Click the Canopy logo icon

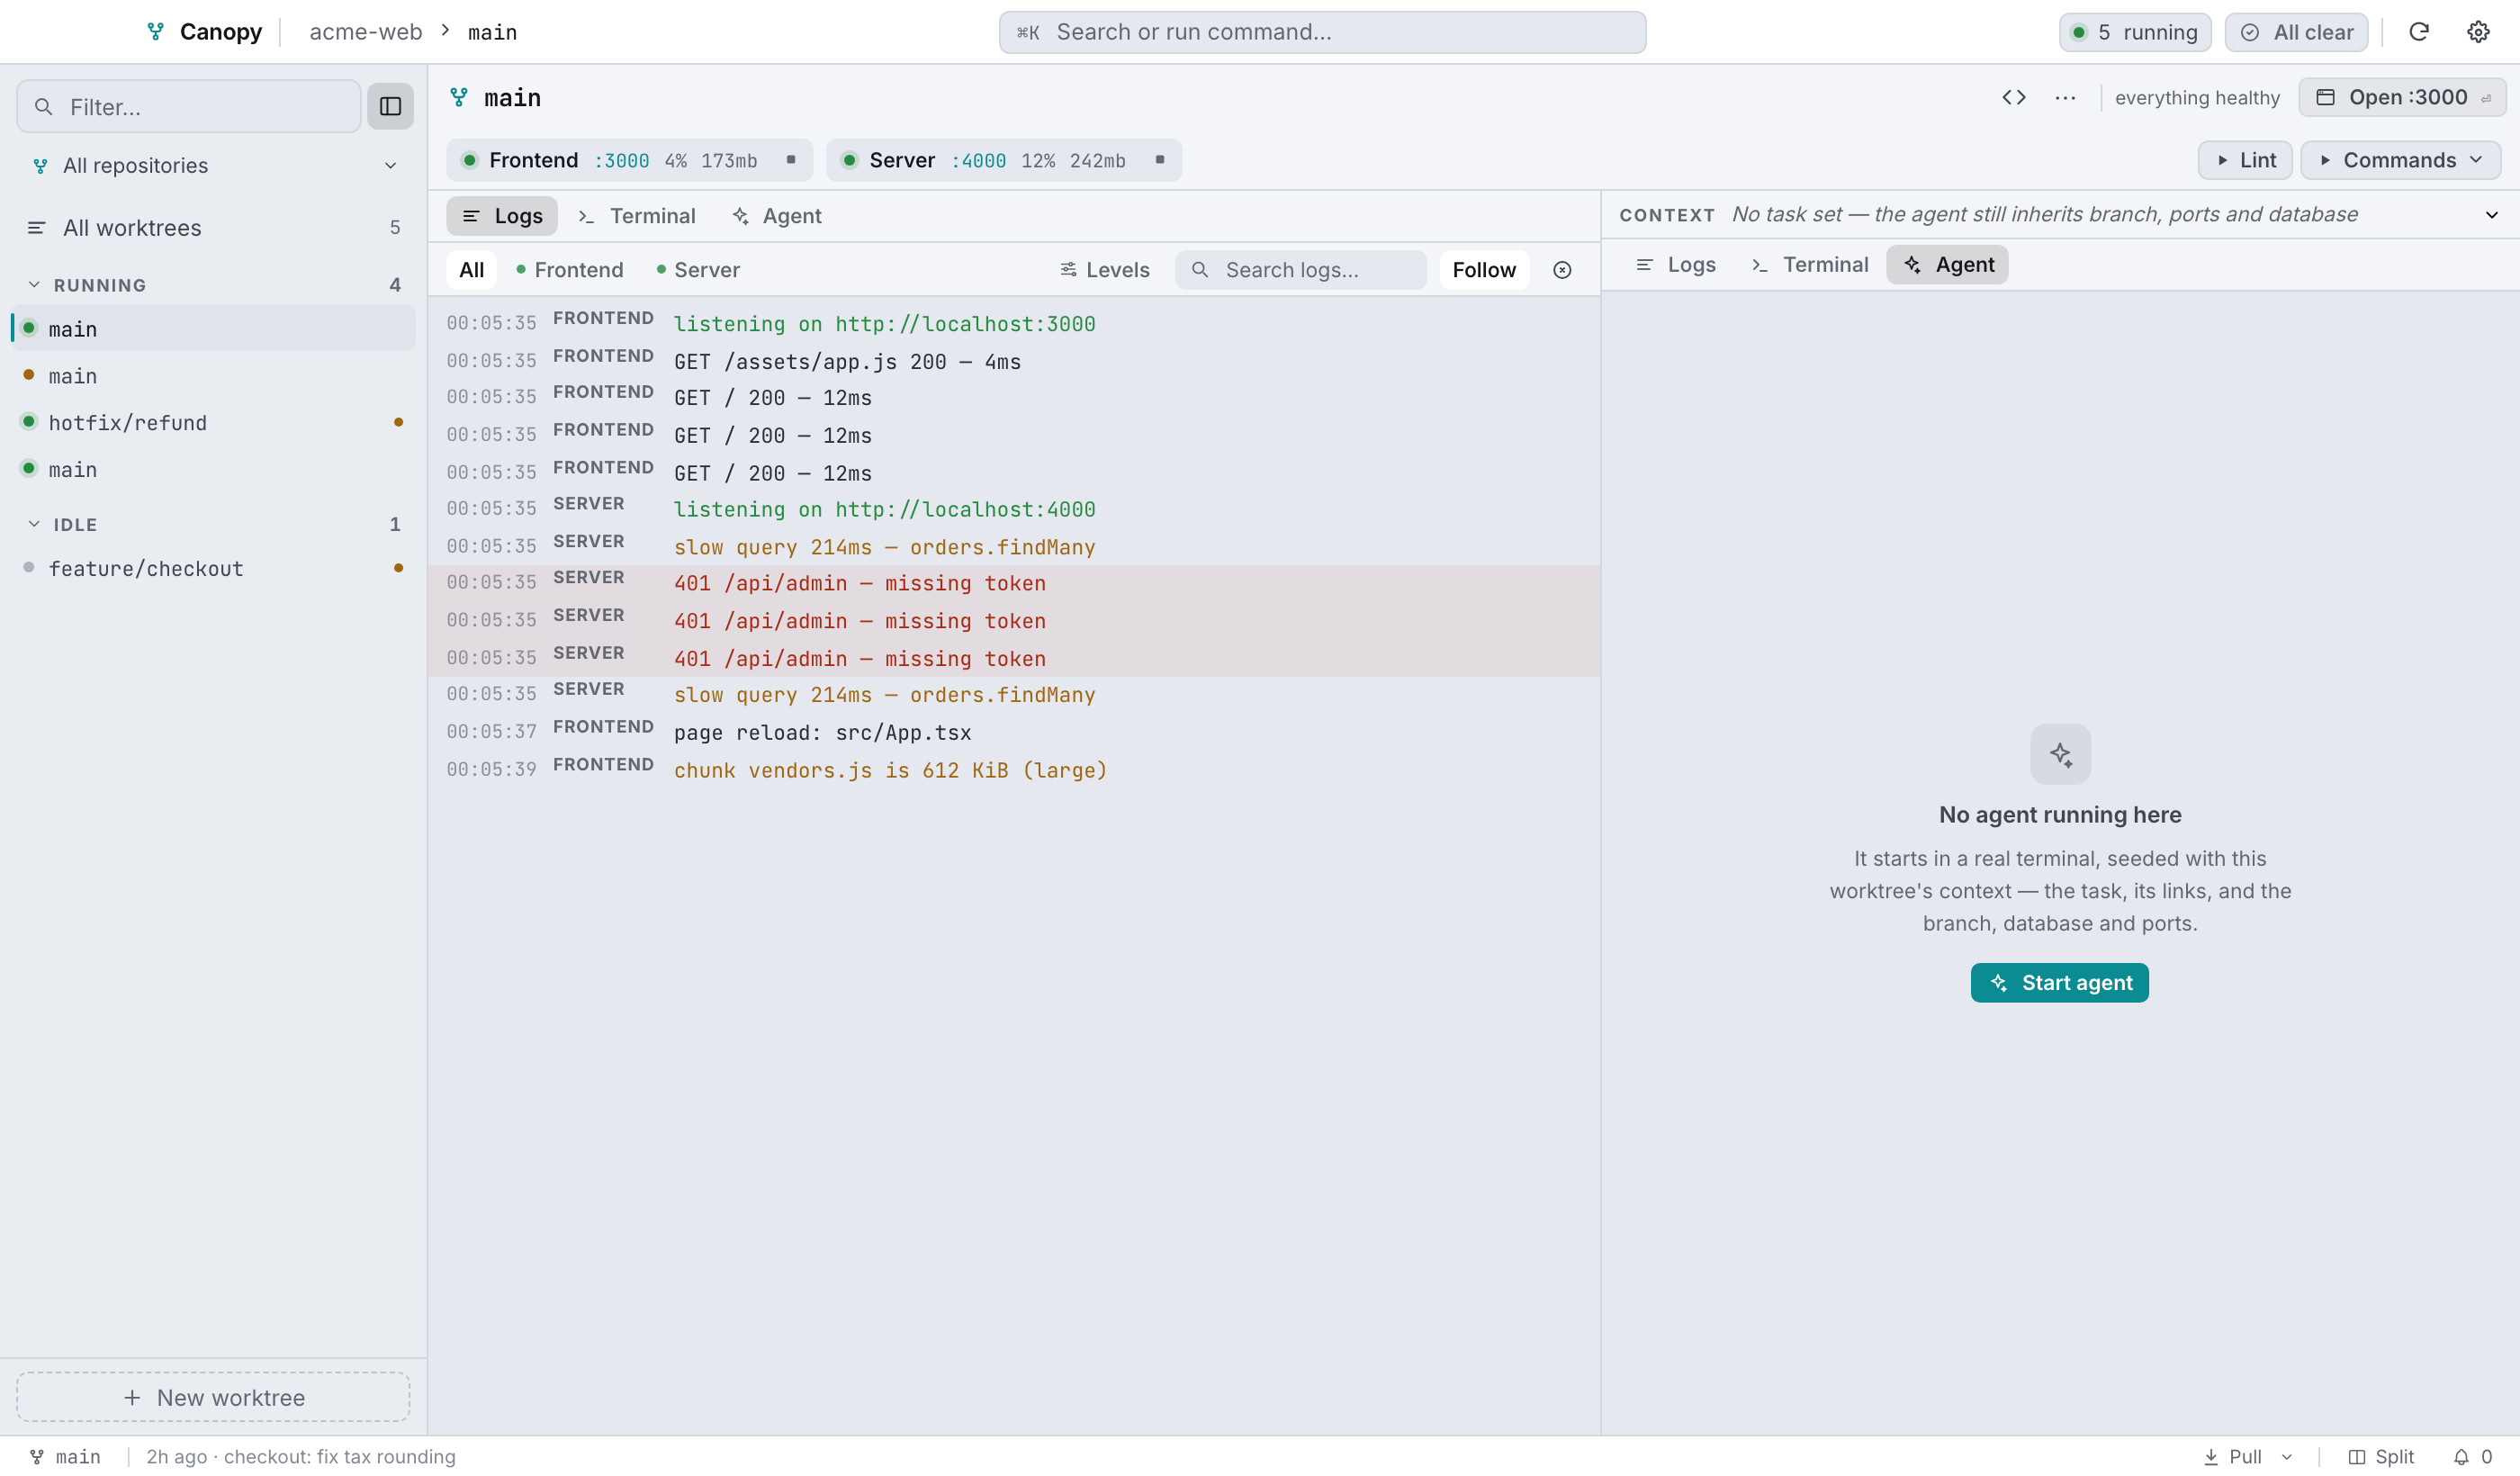coord(155,32)
